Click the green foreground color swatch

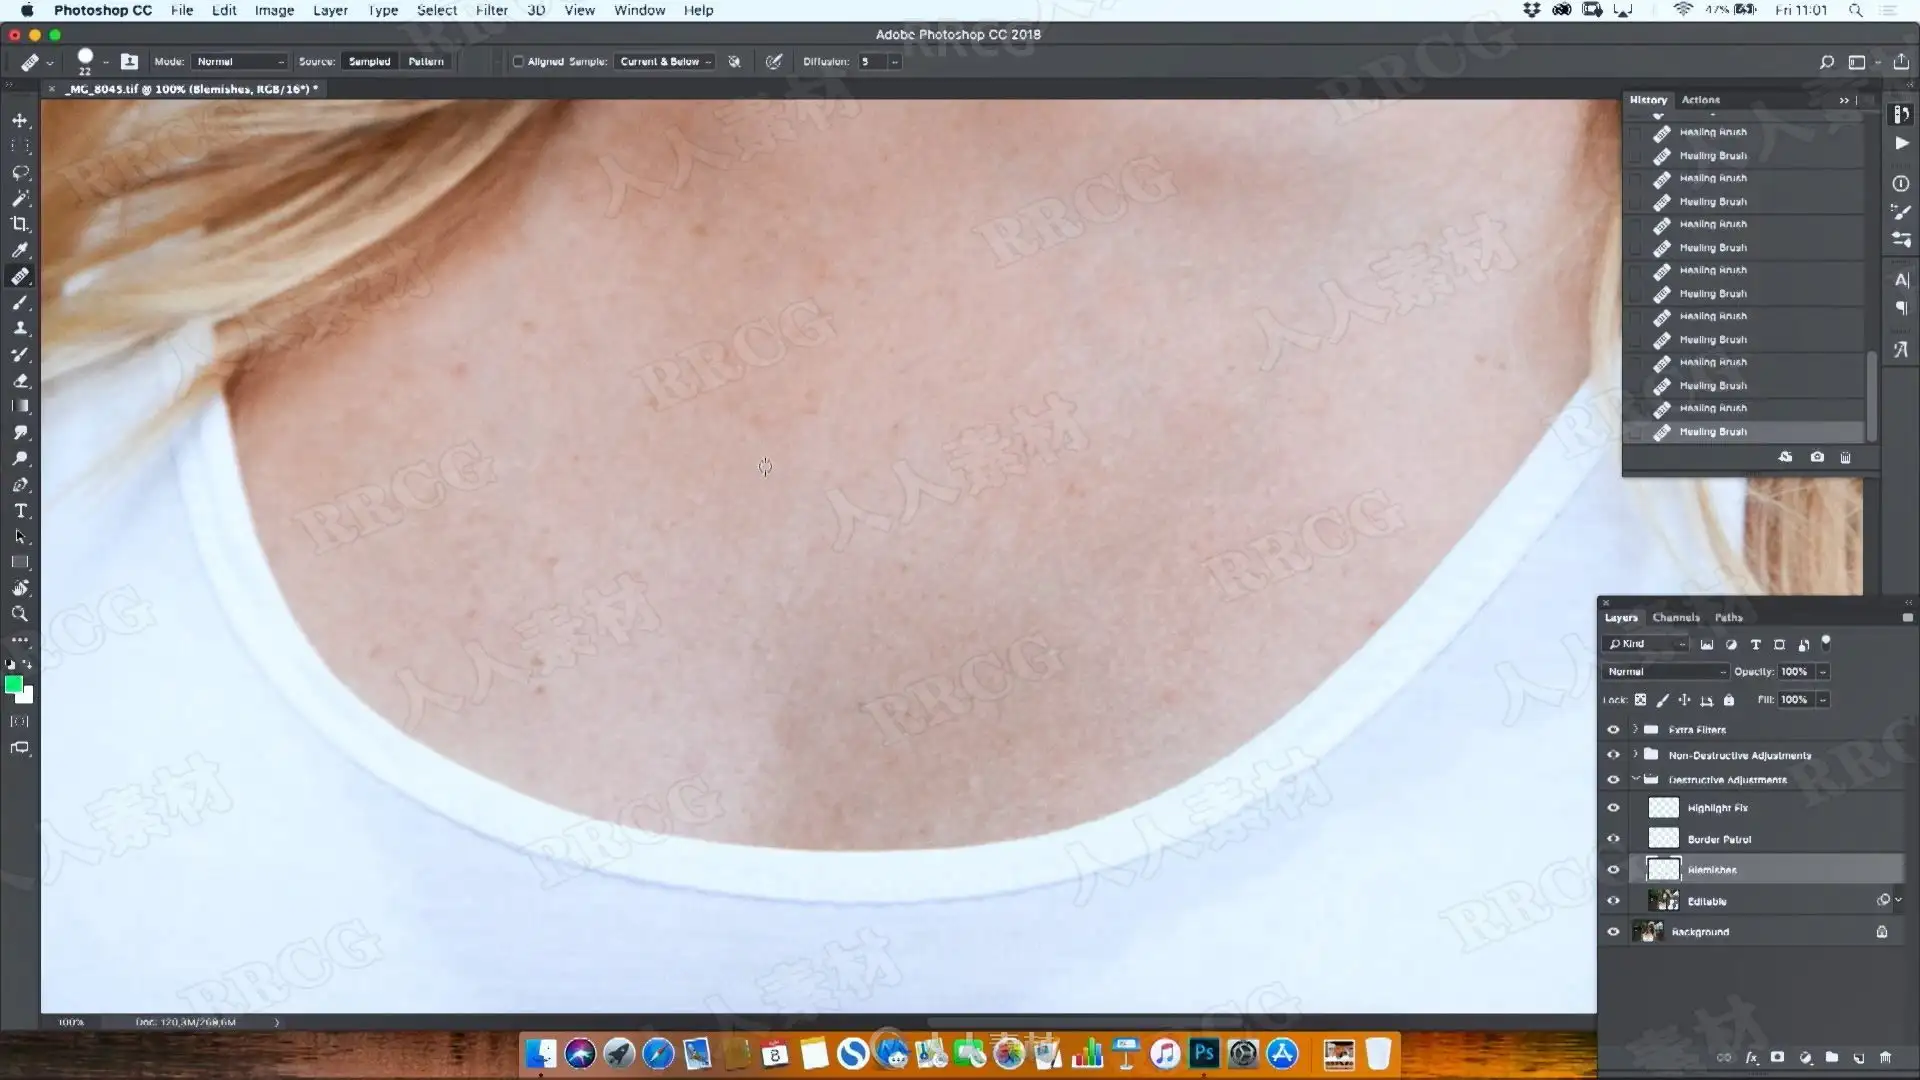pos(13,684)
